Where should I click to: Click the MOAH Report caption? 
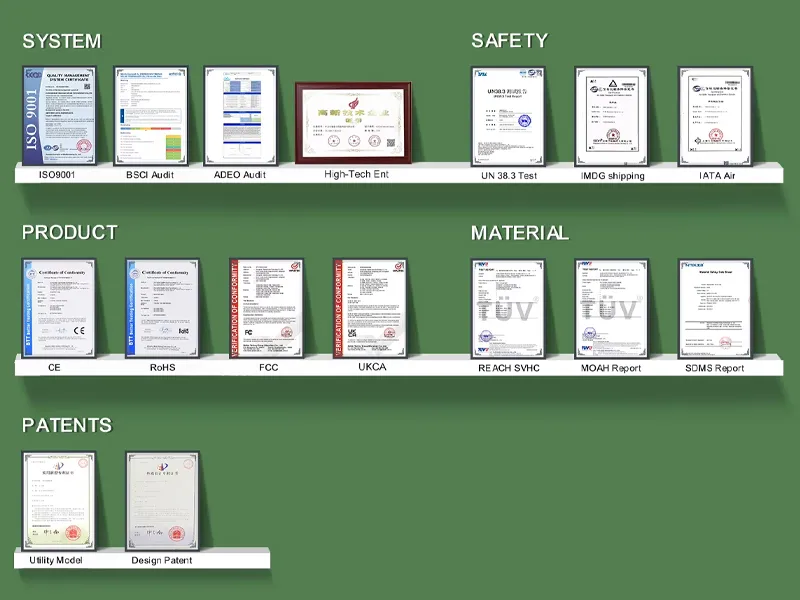pyautogui.click(x=611, y=368)
